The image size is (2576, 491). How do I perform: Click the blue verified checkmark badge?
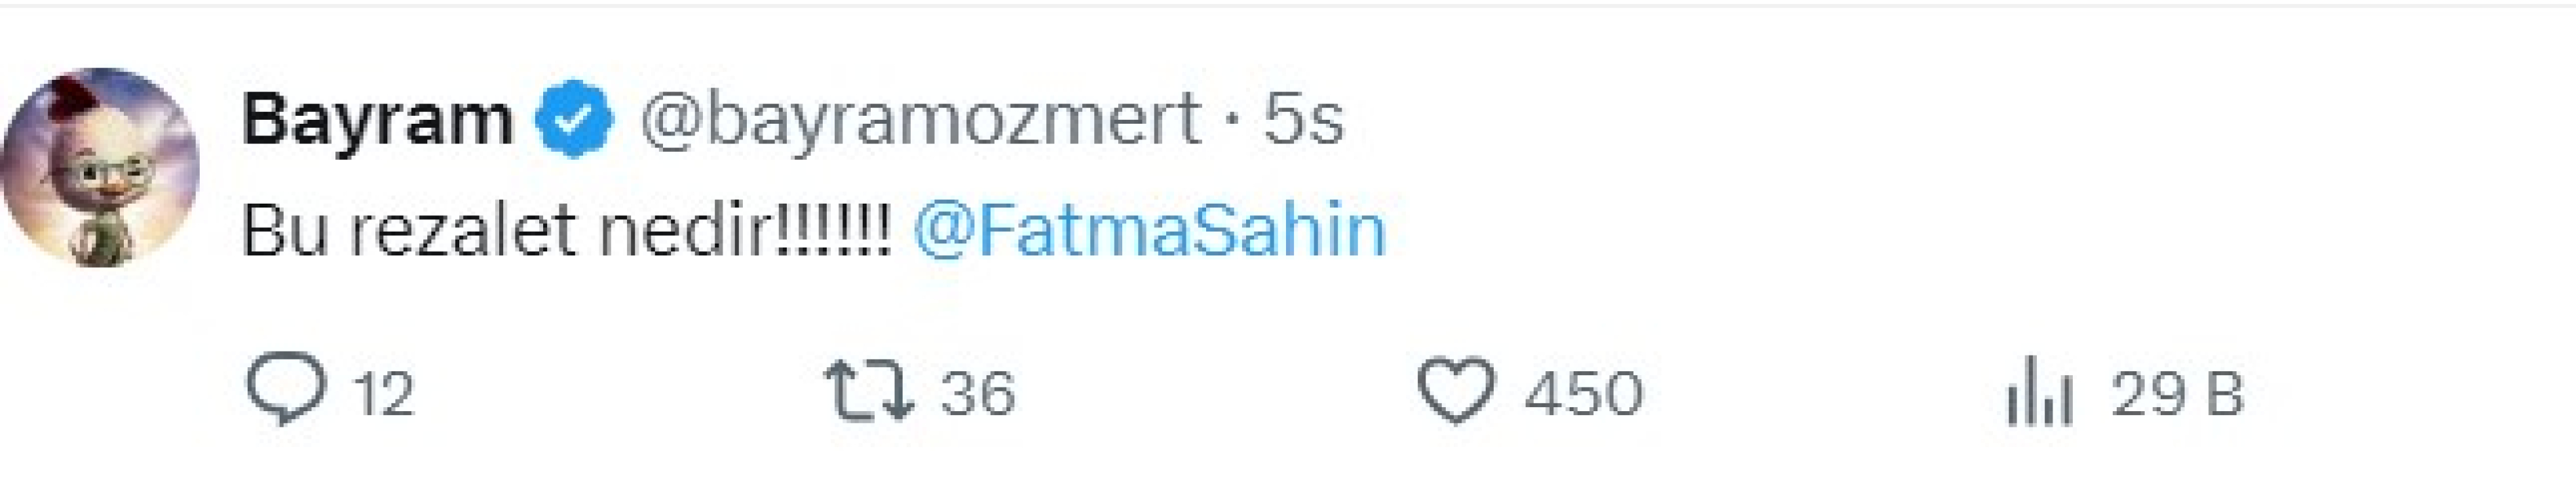point(574,120)
